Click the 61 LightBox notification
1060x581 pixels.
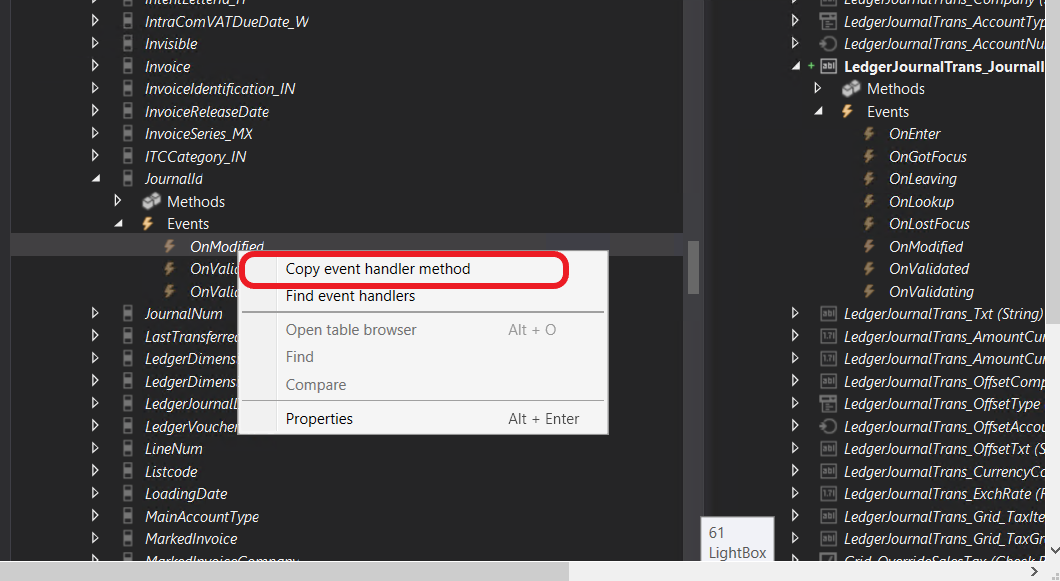[737, 539]
